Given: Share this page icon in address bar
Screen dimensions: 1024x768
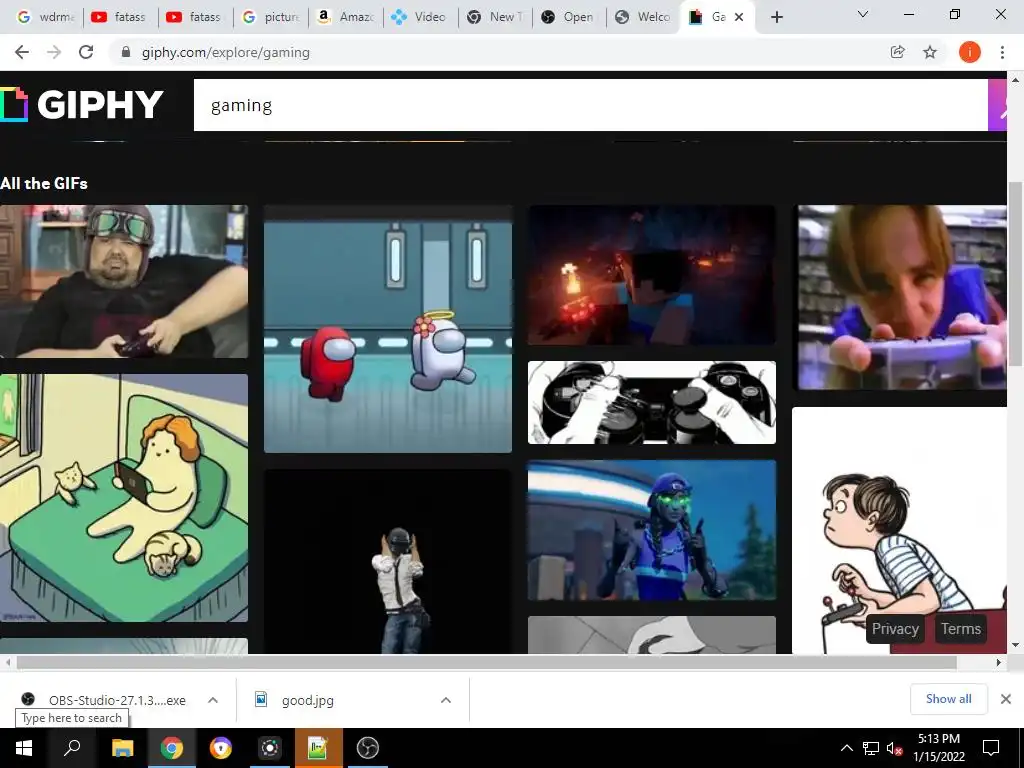Looking at the screenshot, I should [897, 52].
